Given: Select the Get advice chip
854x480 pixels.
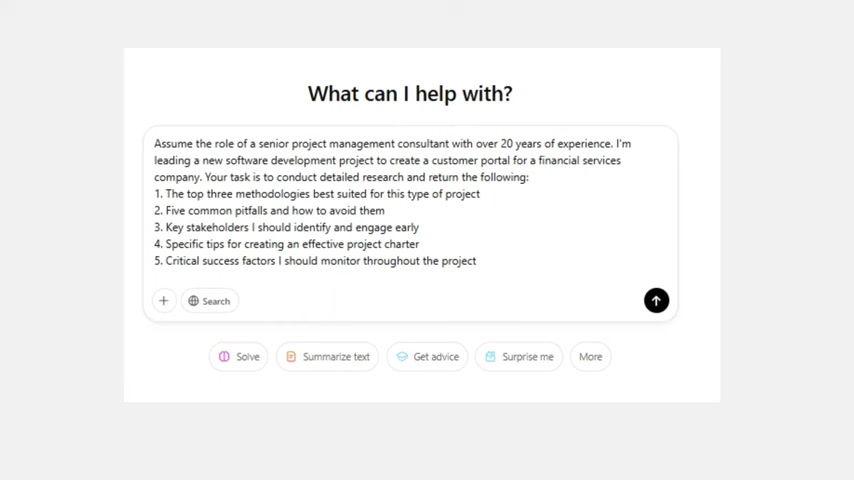Looking at the screenshot, I should 428,357.
